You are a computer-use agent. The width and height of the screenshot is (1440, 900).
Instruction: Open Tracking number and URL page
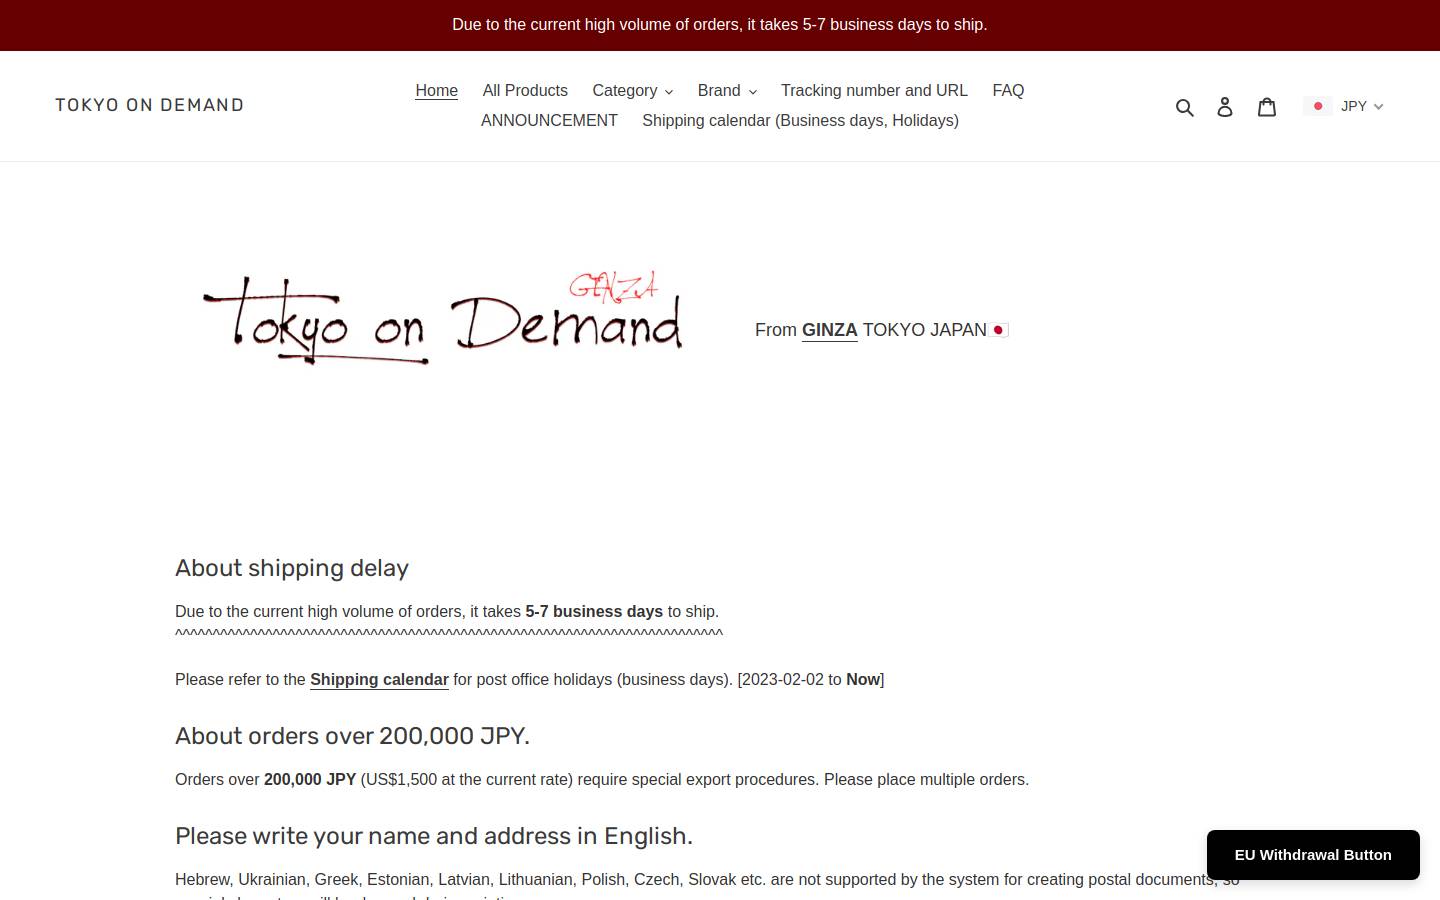tap(874, 91)
